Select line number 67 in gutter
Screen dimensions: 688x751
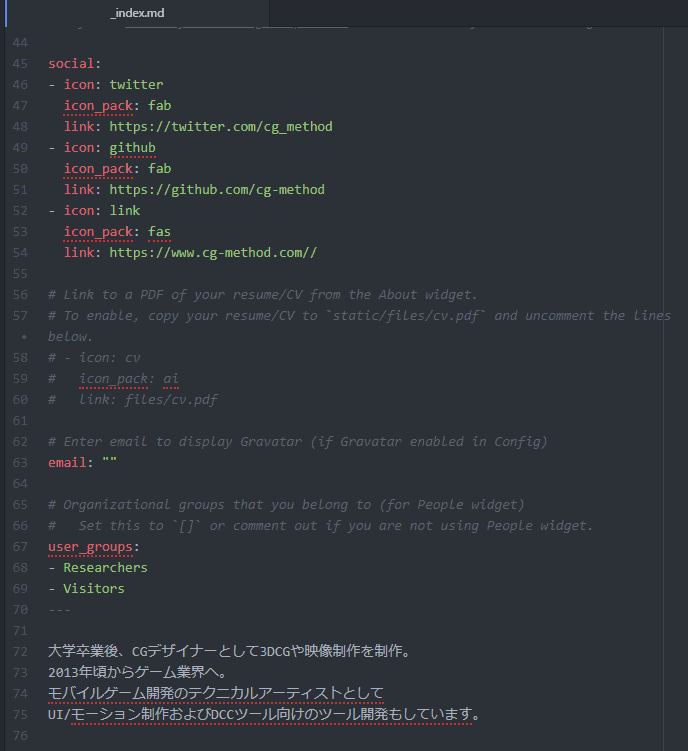point(20,547)
